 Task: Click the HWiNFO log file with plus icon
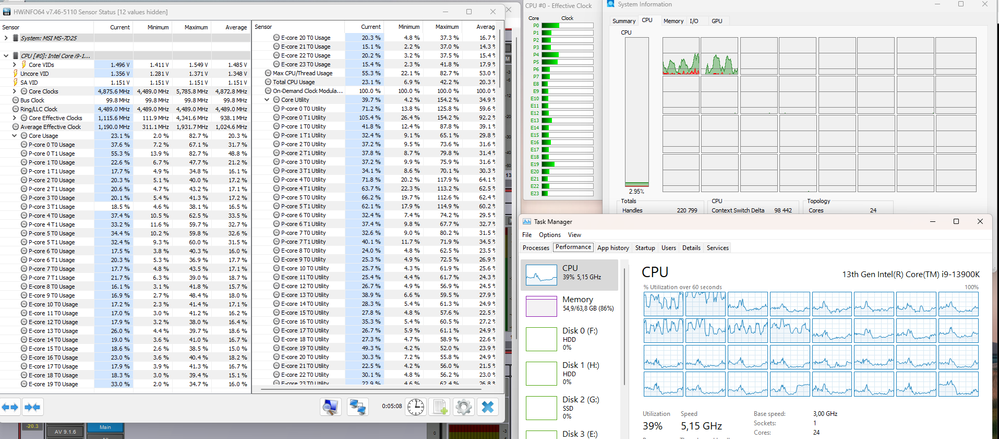coord(440,406)
